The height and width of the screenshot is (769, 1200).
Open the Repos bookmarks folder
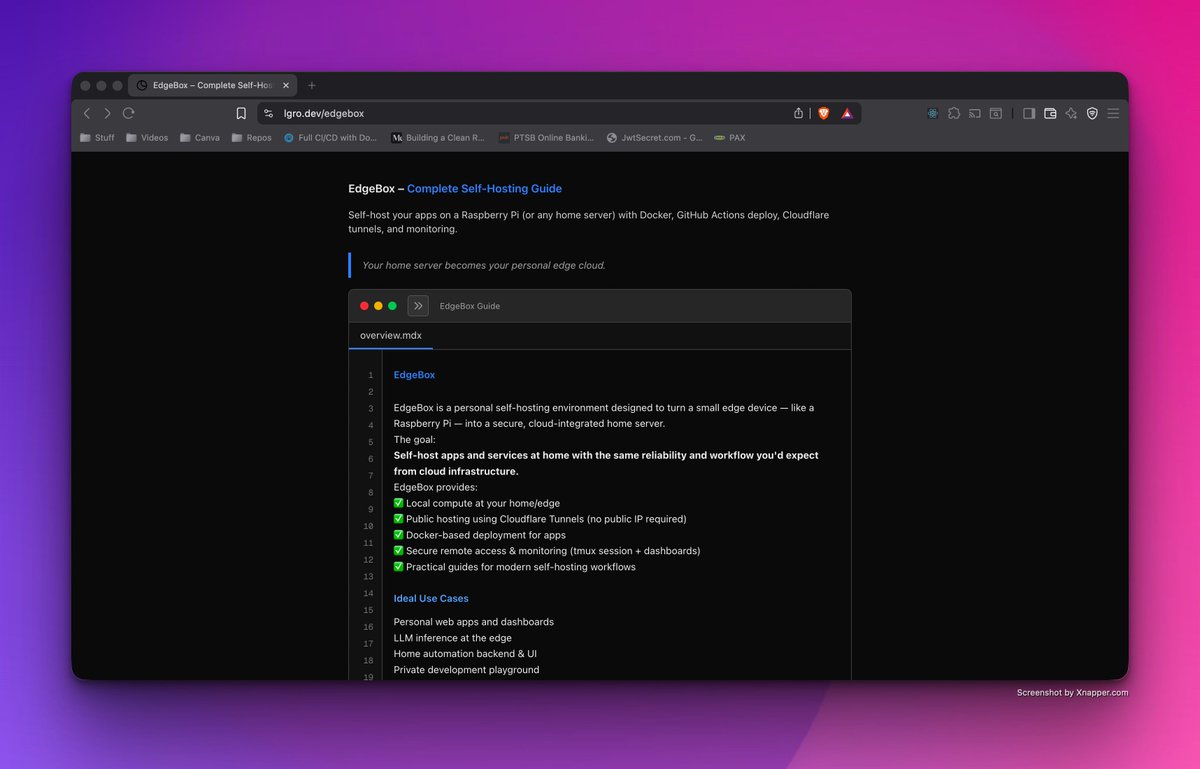click(252, 138)
